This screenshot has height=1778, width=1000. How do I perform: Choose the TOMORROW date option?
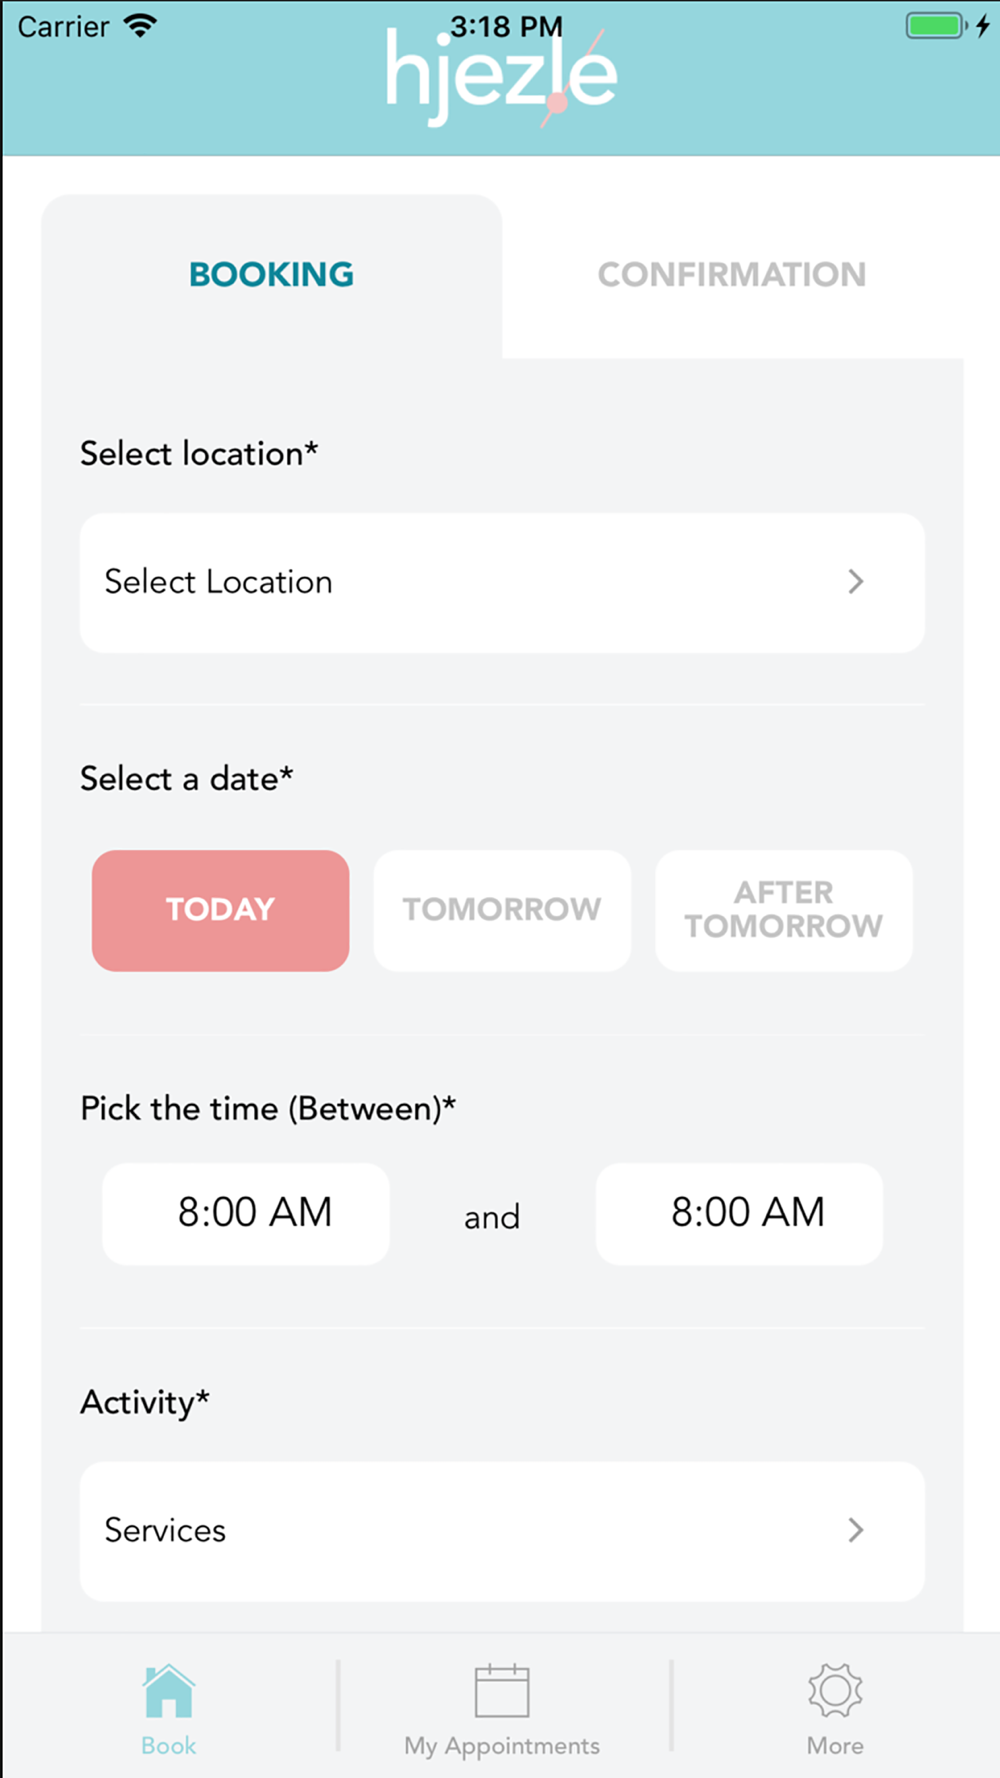point(502,910)
